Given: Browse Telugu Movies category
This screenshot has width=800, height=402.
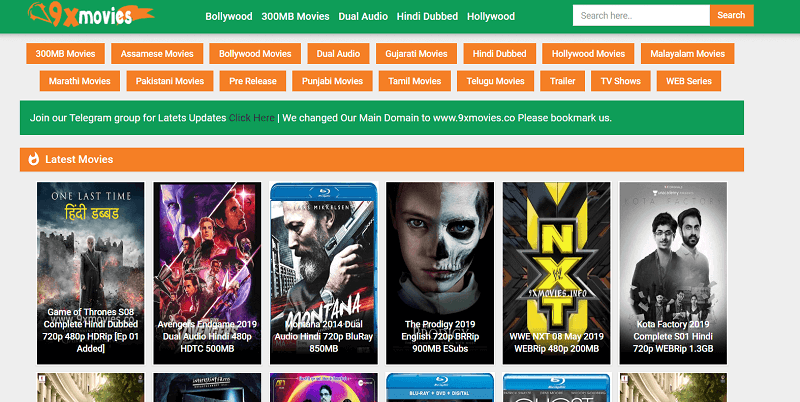Looking at the screenshot, I should [495, 81].
